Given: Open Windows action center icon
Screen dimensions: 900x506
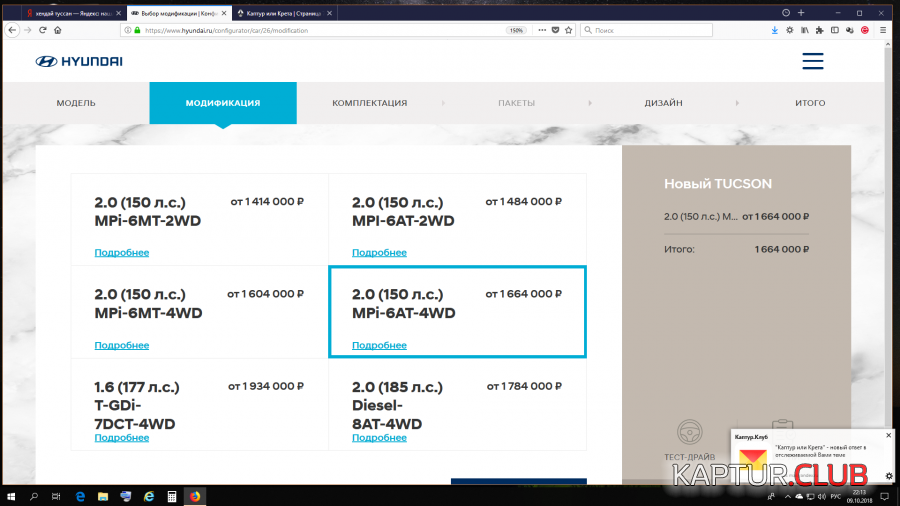Looking at the screenshot, I should coord(885,496).
